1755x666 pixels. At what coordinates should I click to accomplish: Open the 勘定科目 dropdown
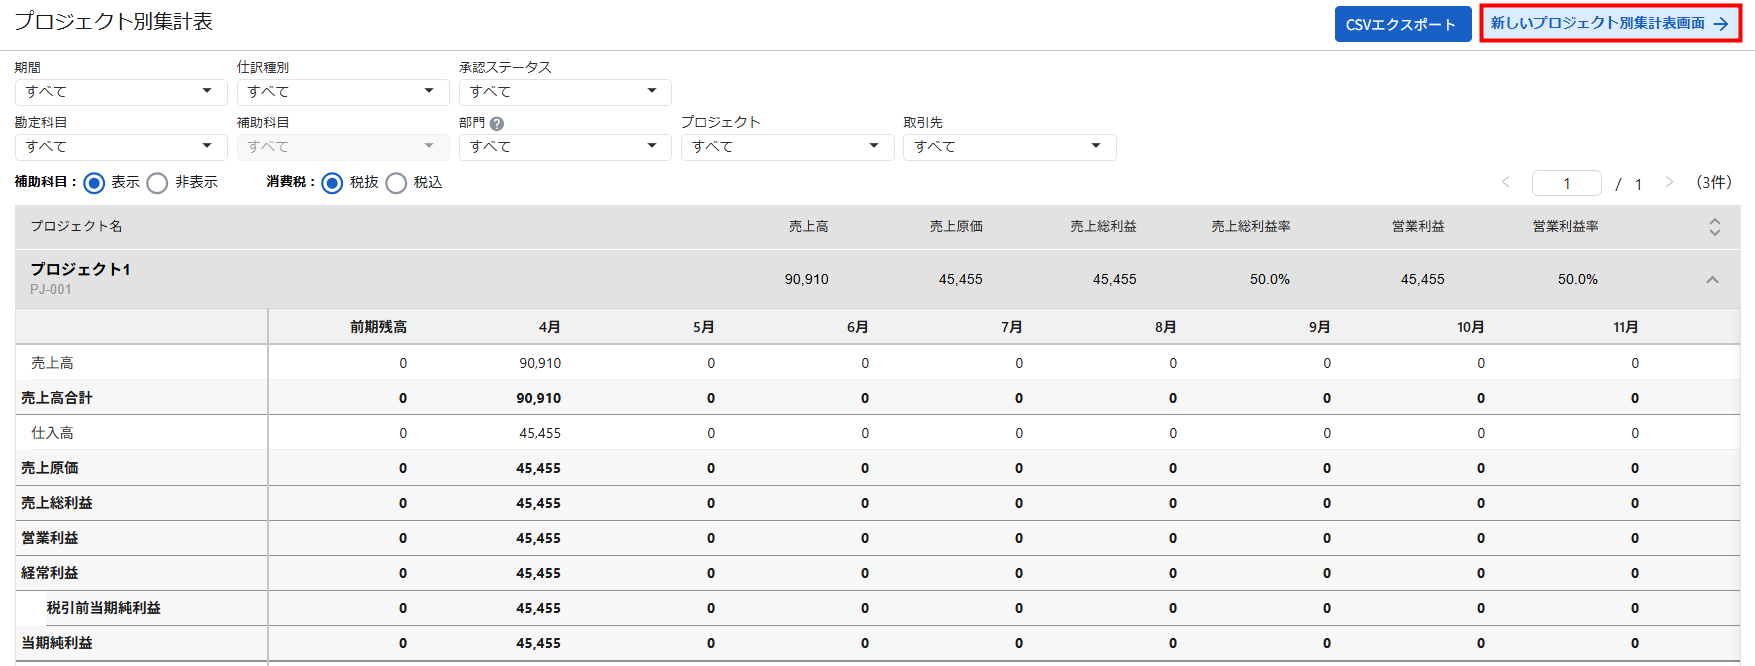(120, 147)
